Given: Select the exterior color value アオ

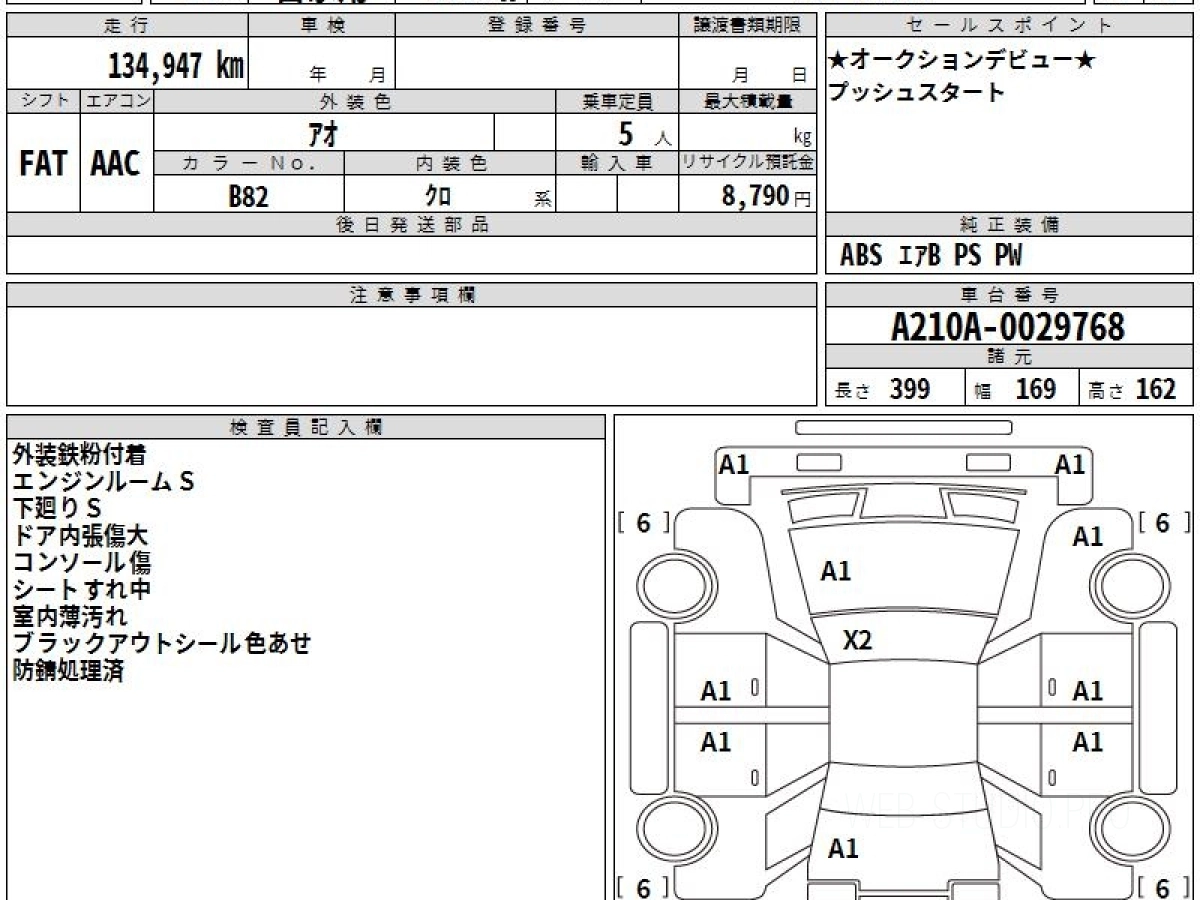Looking at the screenshot, I should [x=321, y=133].
